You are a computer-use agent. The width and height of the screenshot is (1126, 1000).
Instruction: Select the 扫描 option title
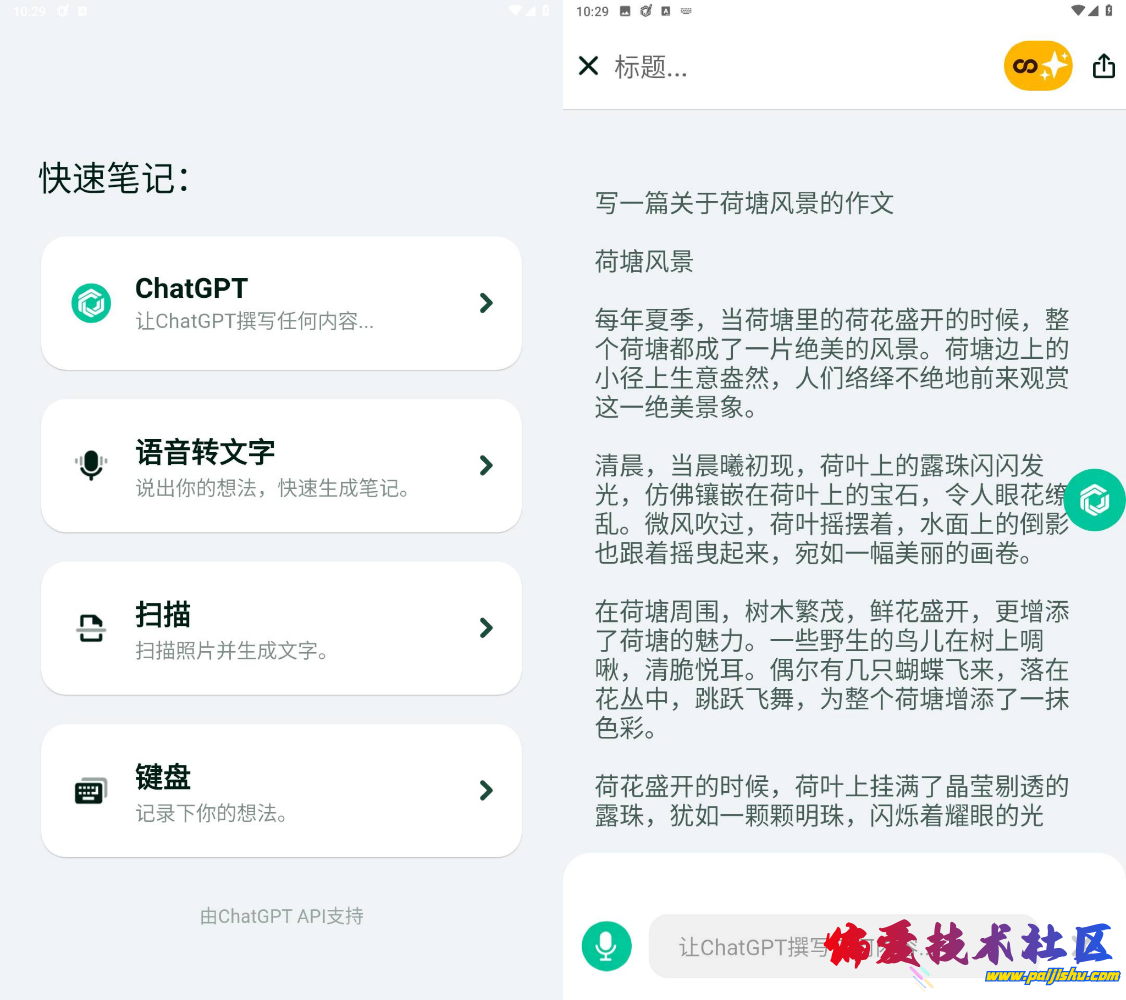[163, 614]
